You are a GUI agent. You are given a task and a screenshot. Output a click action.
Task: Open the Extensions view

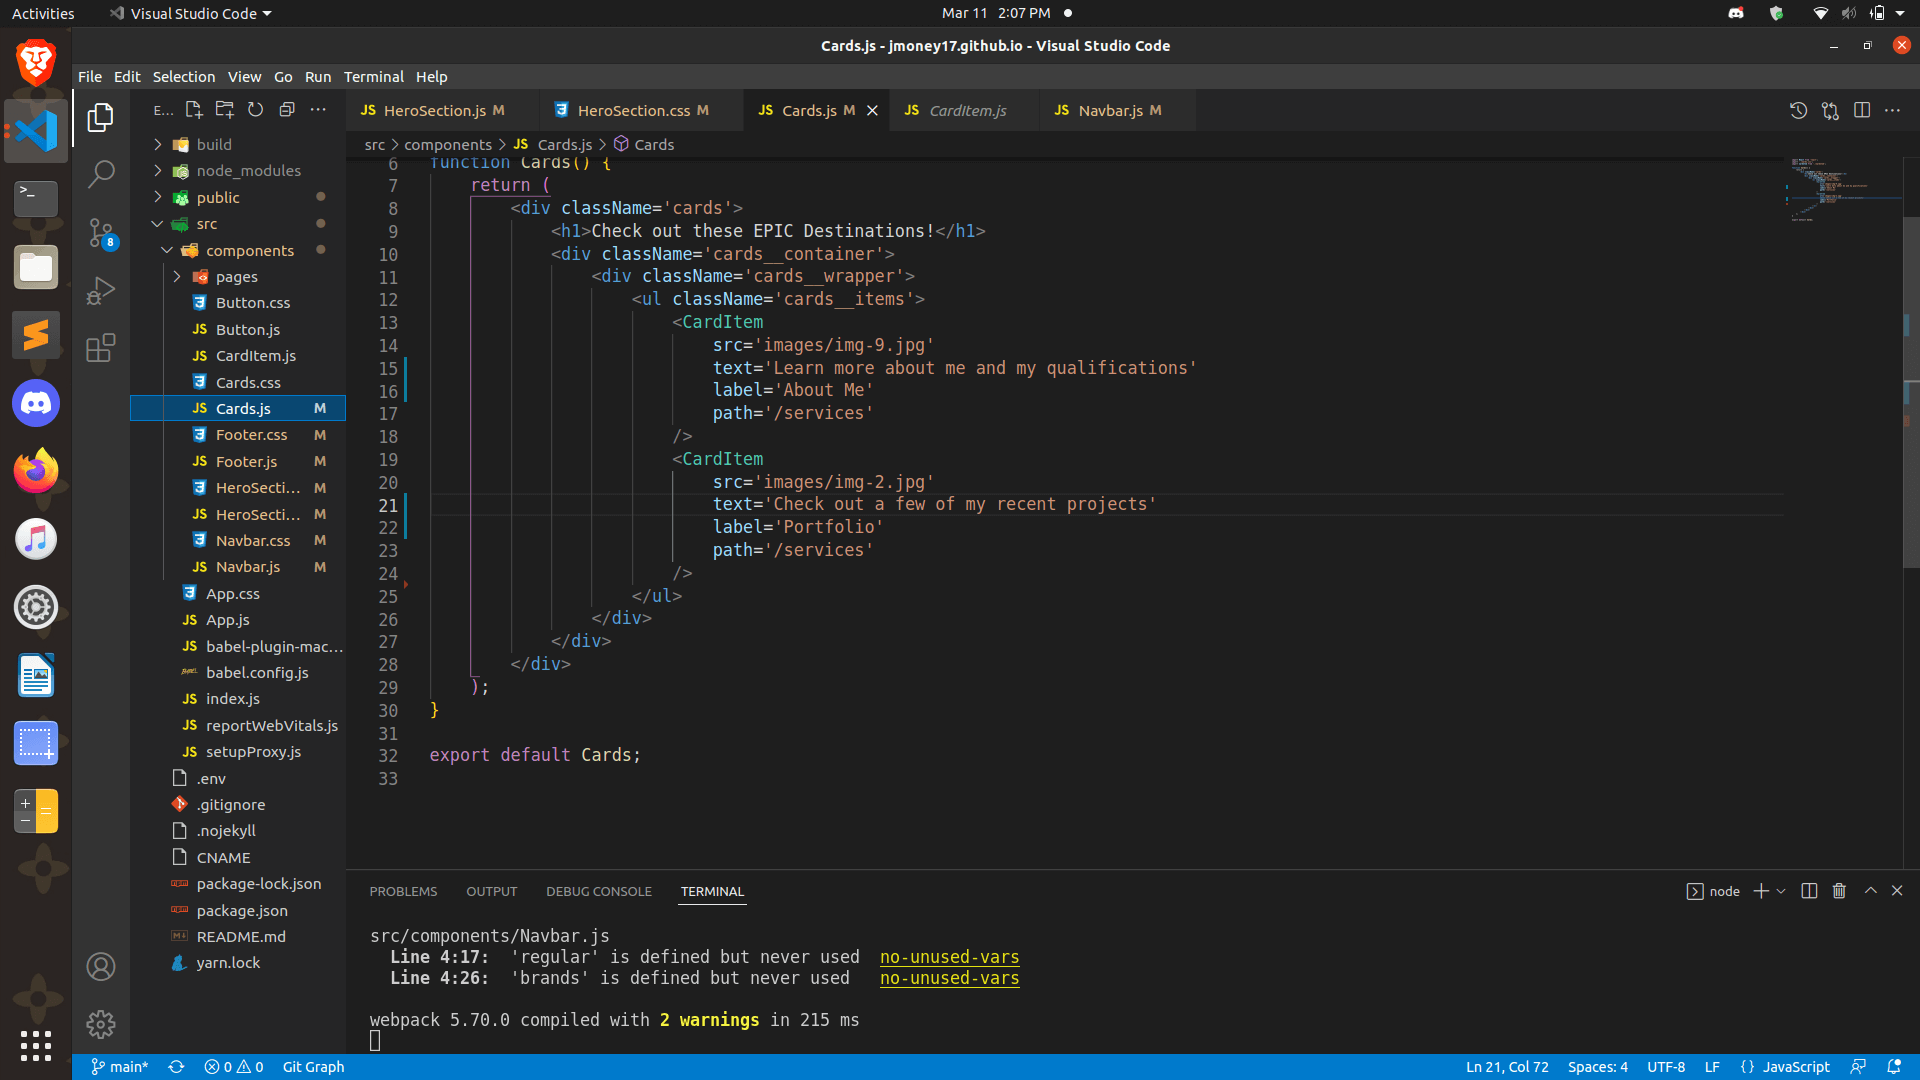[x=101, y=348]
